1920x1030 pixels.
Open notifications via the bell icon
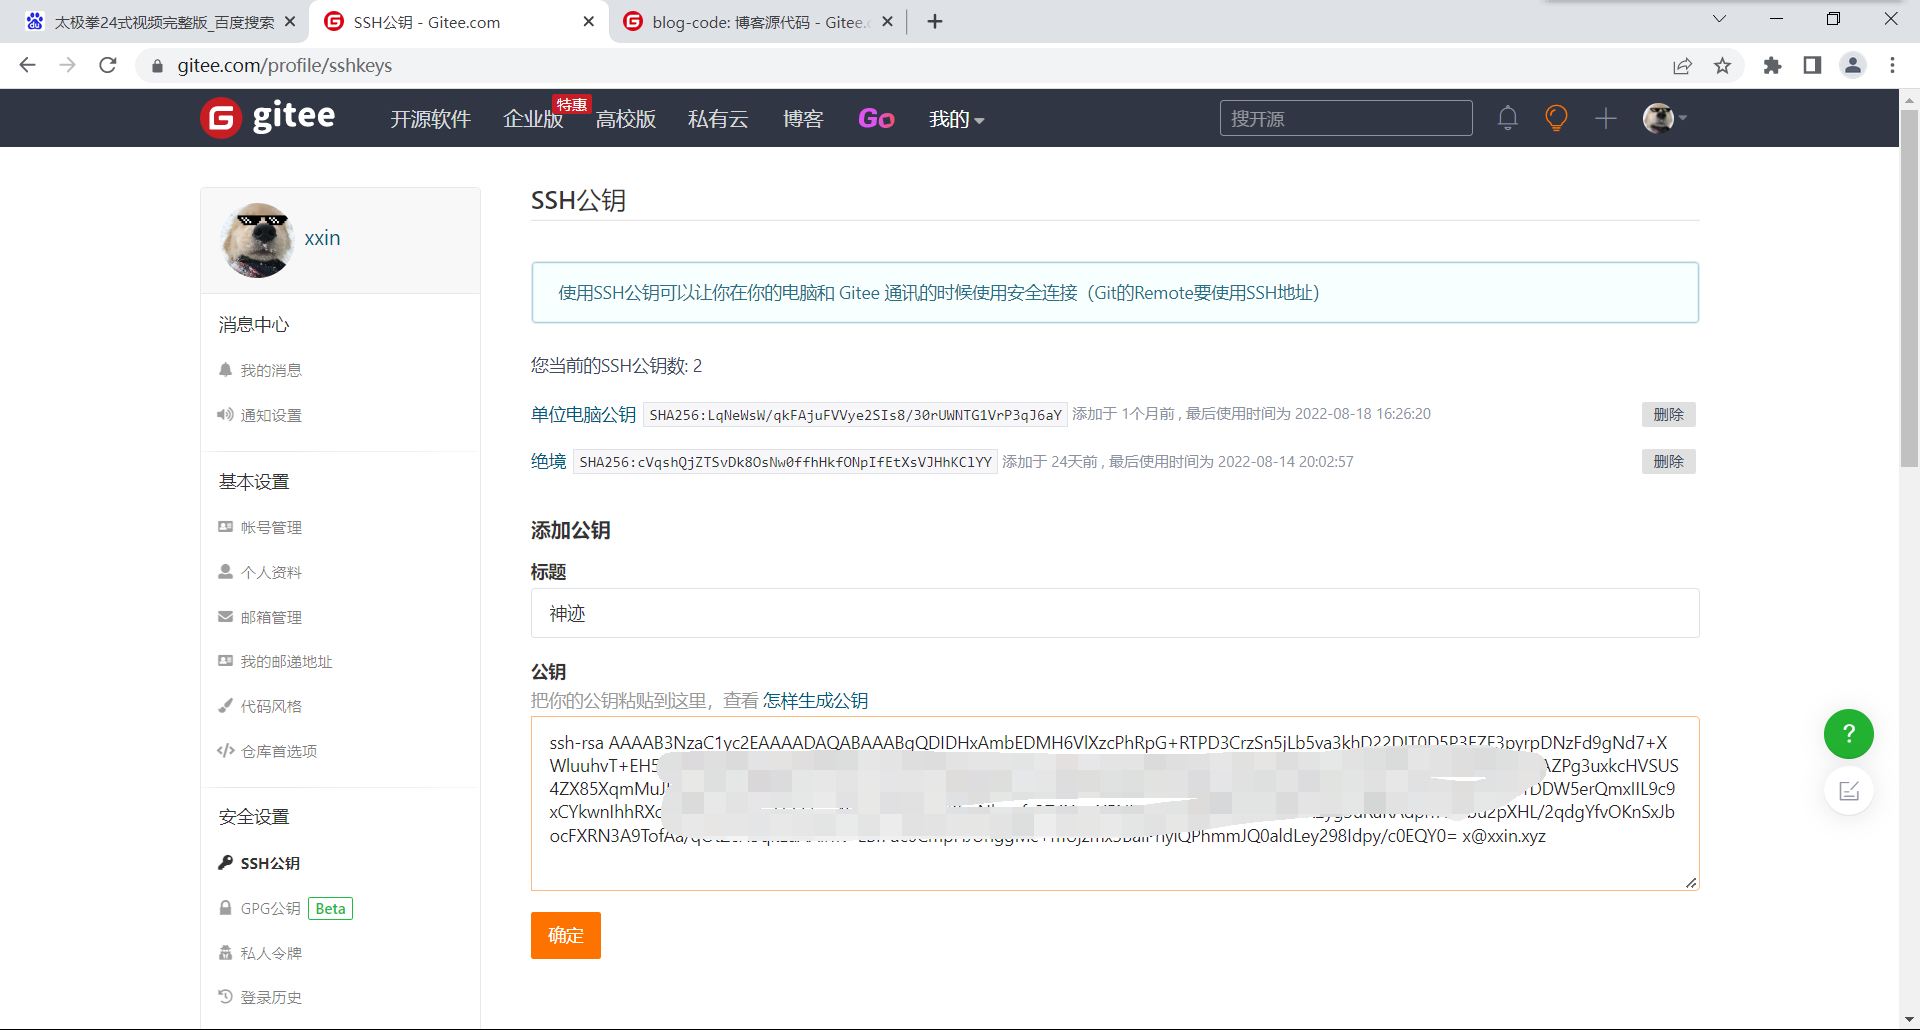pos(1508,117)
